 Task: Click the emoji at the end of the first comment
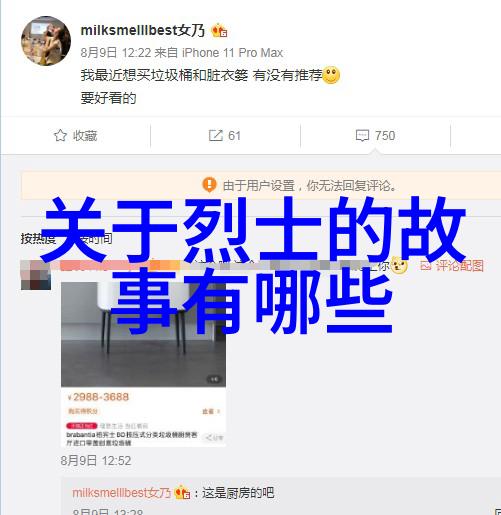(399, 266)
